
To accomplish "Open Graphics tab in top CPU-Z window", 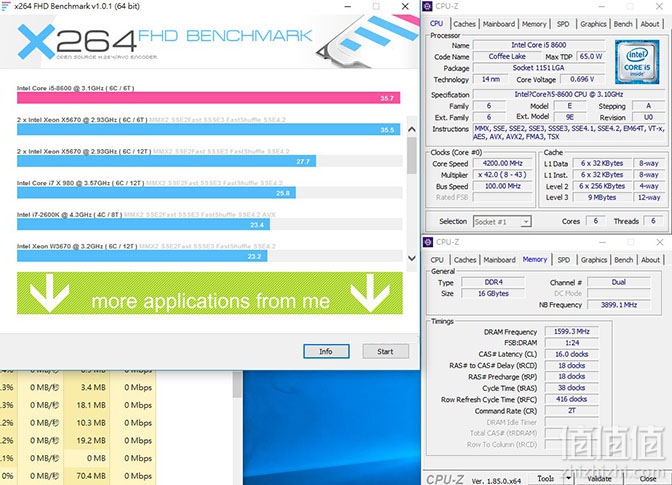I will point(593,24).
